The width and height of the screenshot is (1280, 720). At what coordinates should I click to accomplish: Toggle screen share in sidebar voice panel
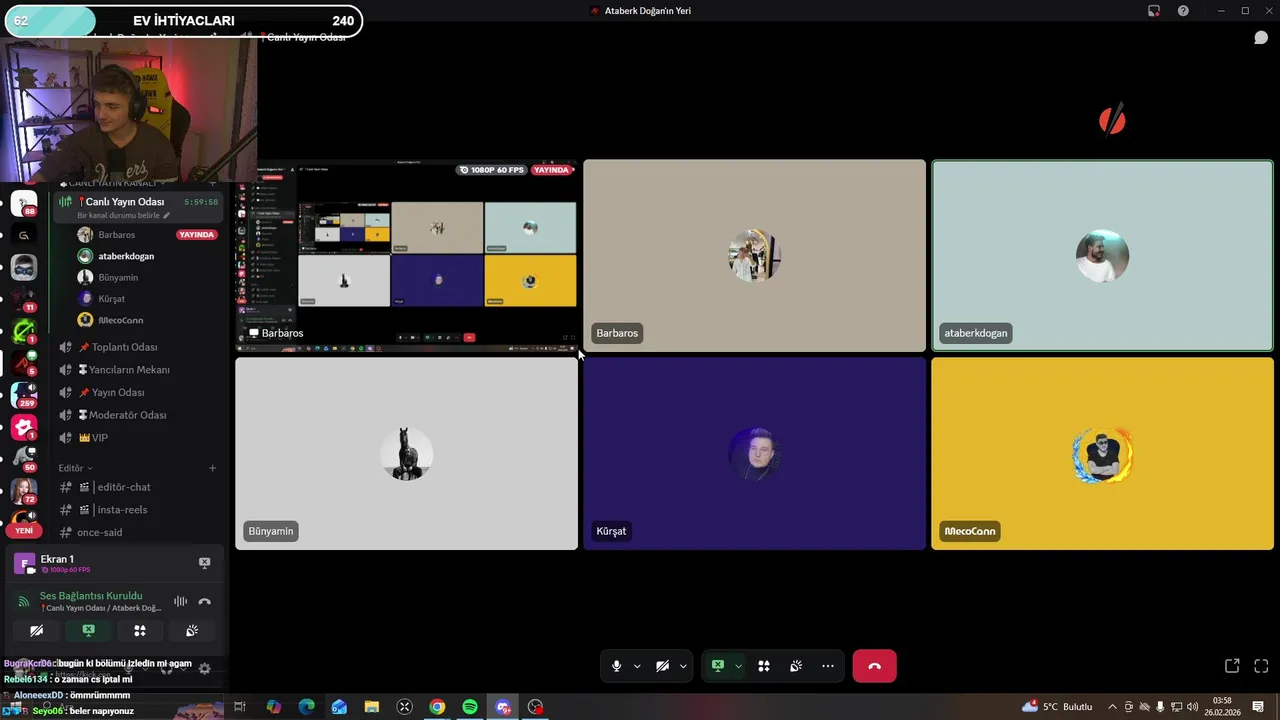pyautogui.click(x=88, y=631)
